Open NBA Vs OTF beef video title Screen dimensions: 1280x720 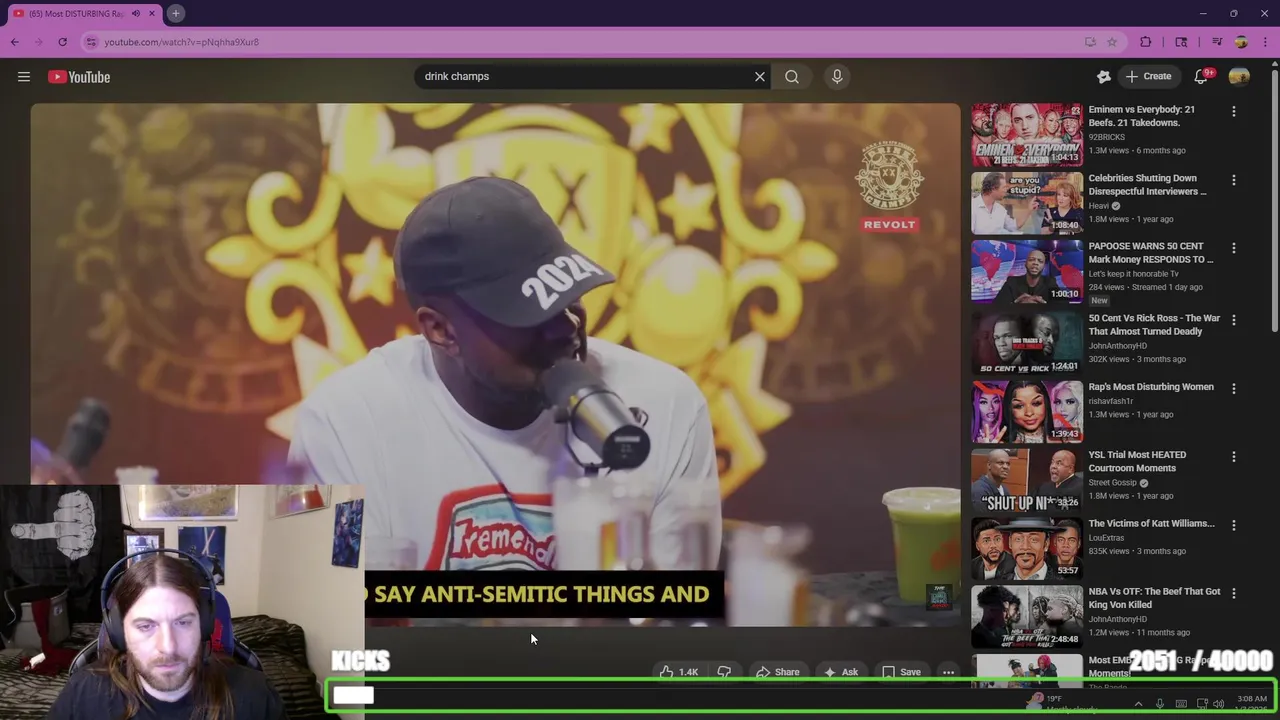(x=1154, y=598)
